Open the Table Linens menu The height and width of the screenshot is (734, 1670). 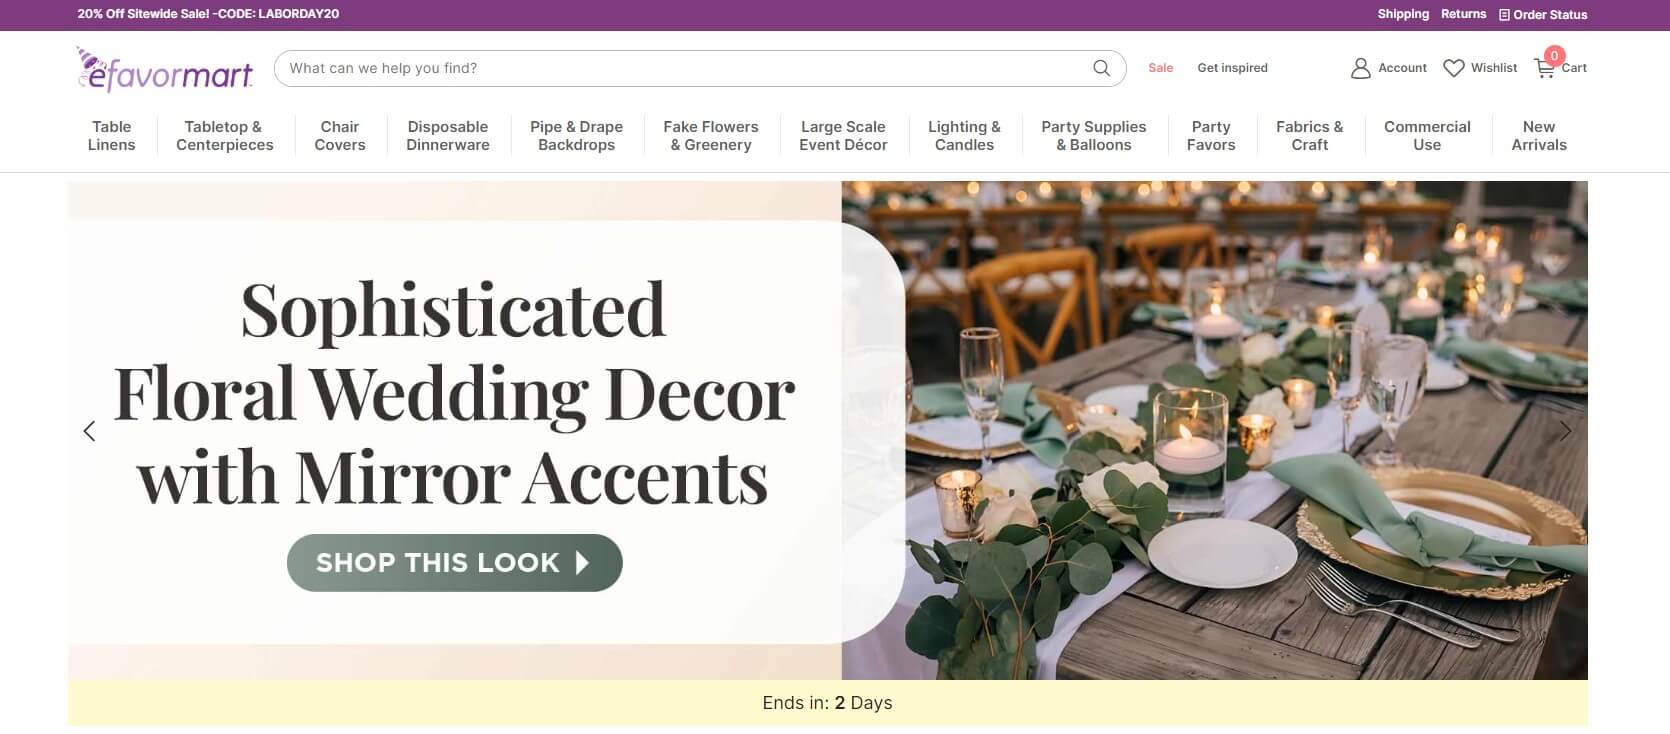(111, 136)
